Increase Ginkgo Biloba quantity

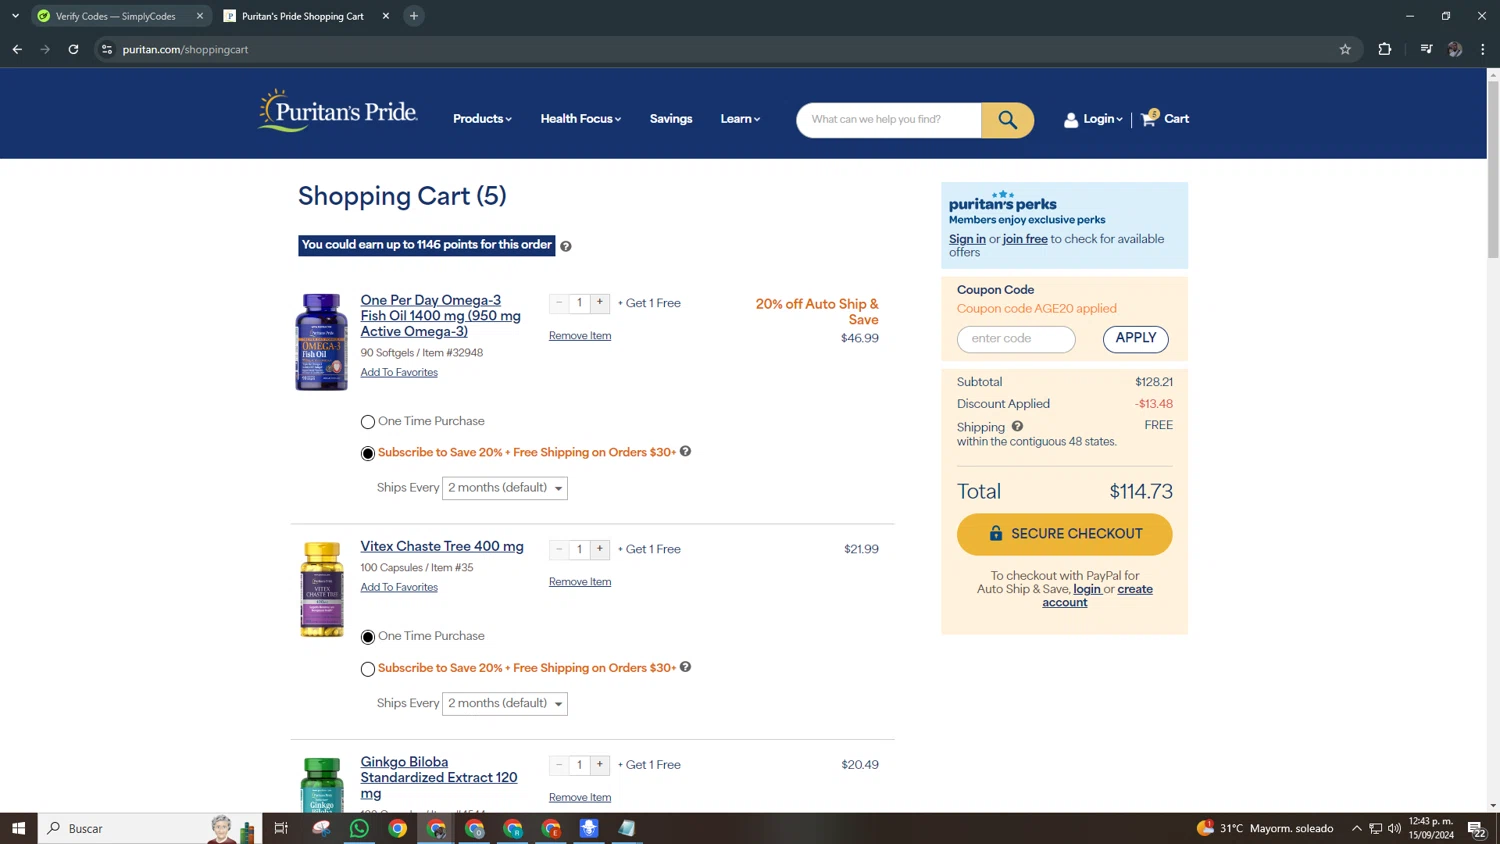[x=600, y=765]
